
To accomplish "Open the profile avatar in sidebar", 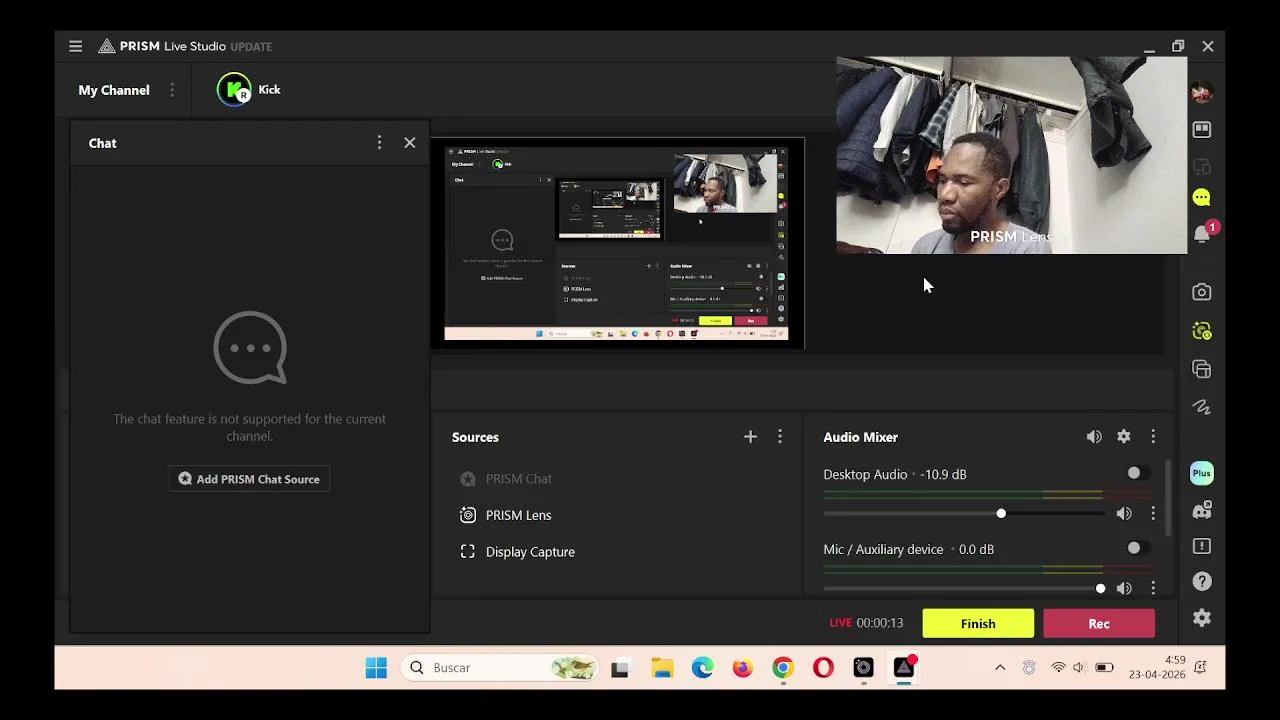I will 1202,92.
